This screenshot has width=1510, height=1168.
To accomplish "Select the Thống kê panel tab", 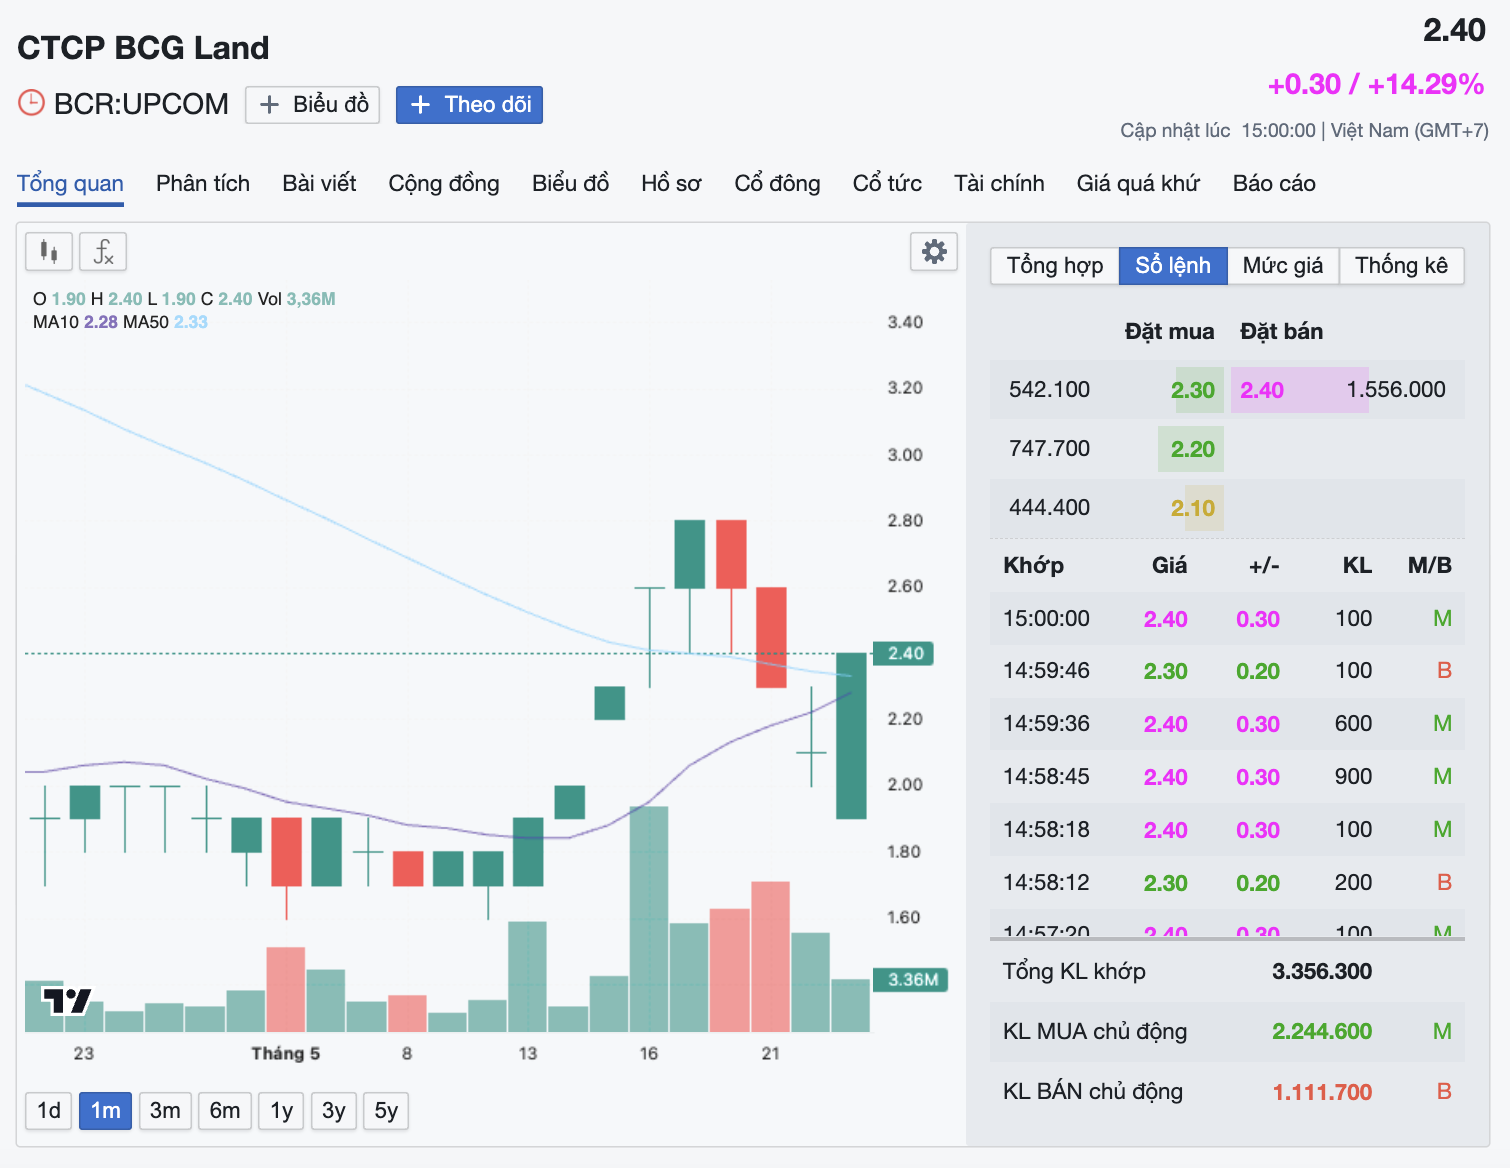I will point(1401,266).
